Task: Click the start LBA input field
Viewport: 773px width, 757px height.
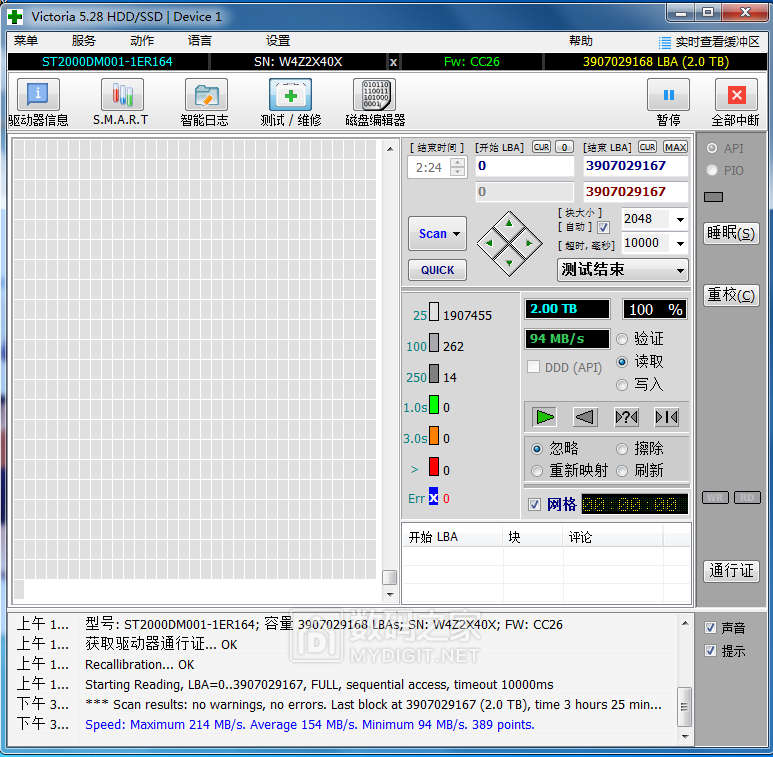Action: 525,166
